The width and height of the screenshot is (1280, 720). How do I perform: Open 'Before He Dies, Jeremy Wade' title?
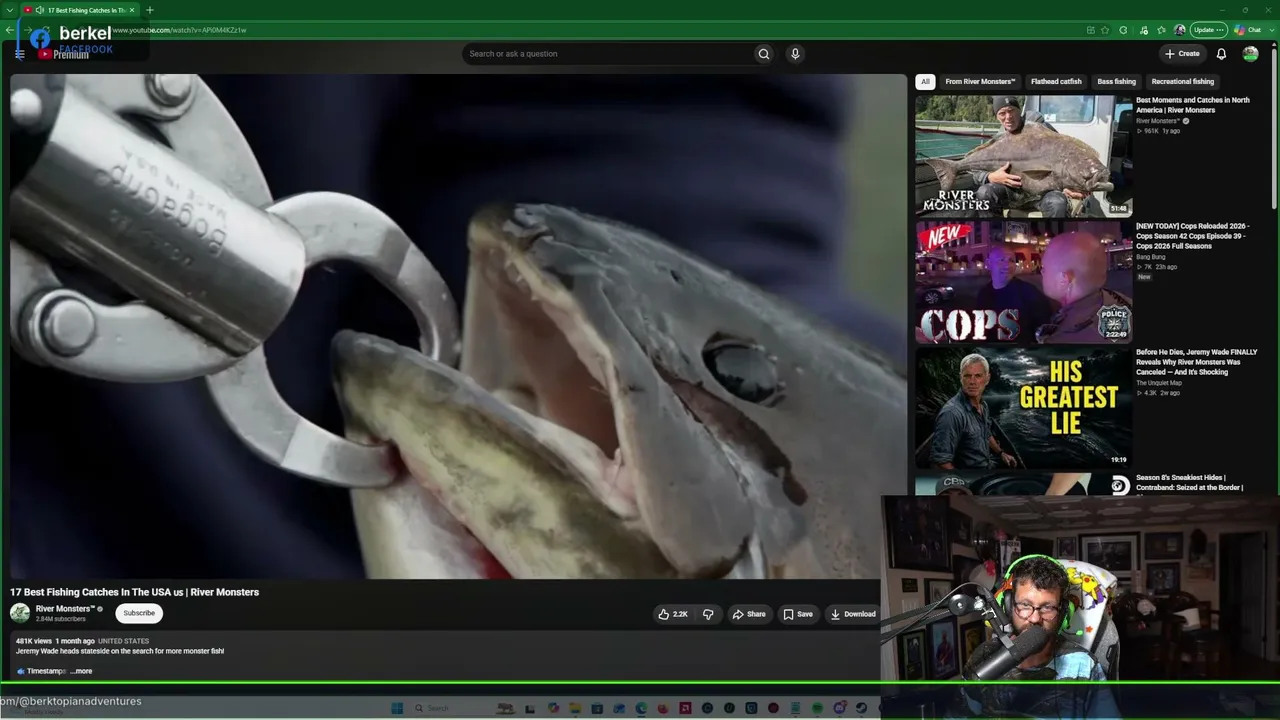click(1197, 362)
